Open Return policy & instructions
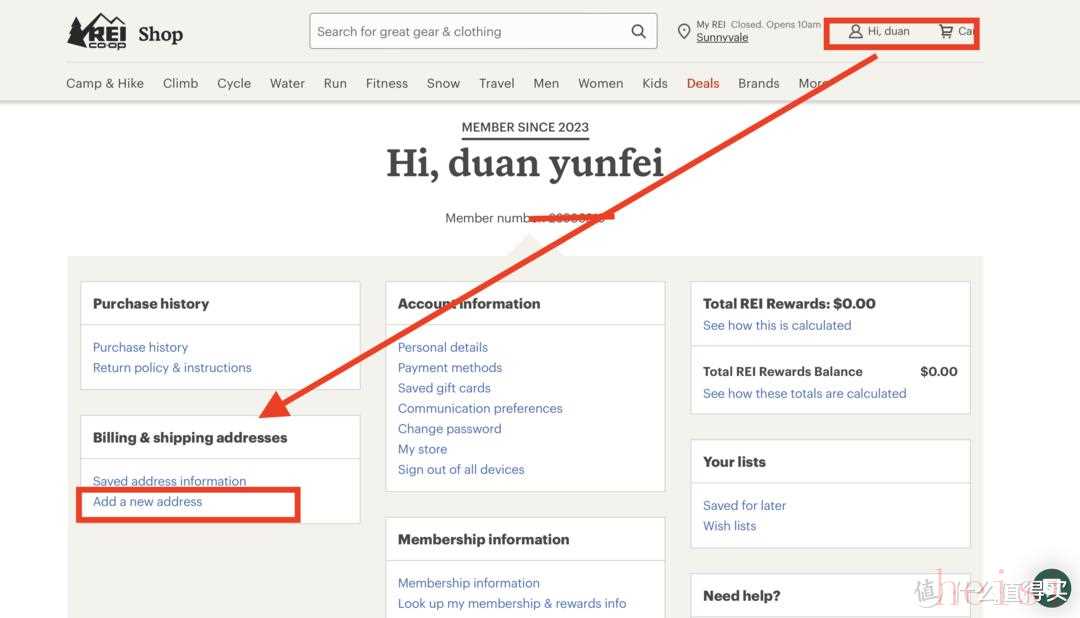This screenshot has height=618, width=1080. coord(172,368)
